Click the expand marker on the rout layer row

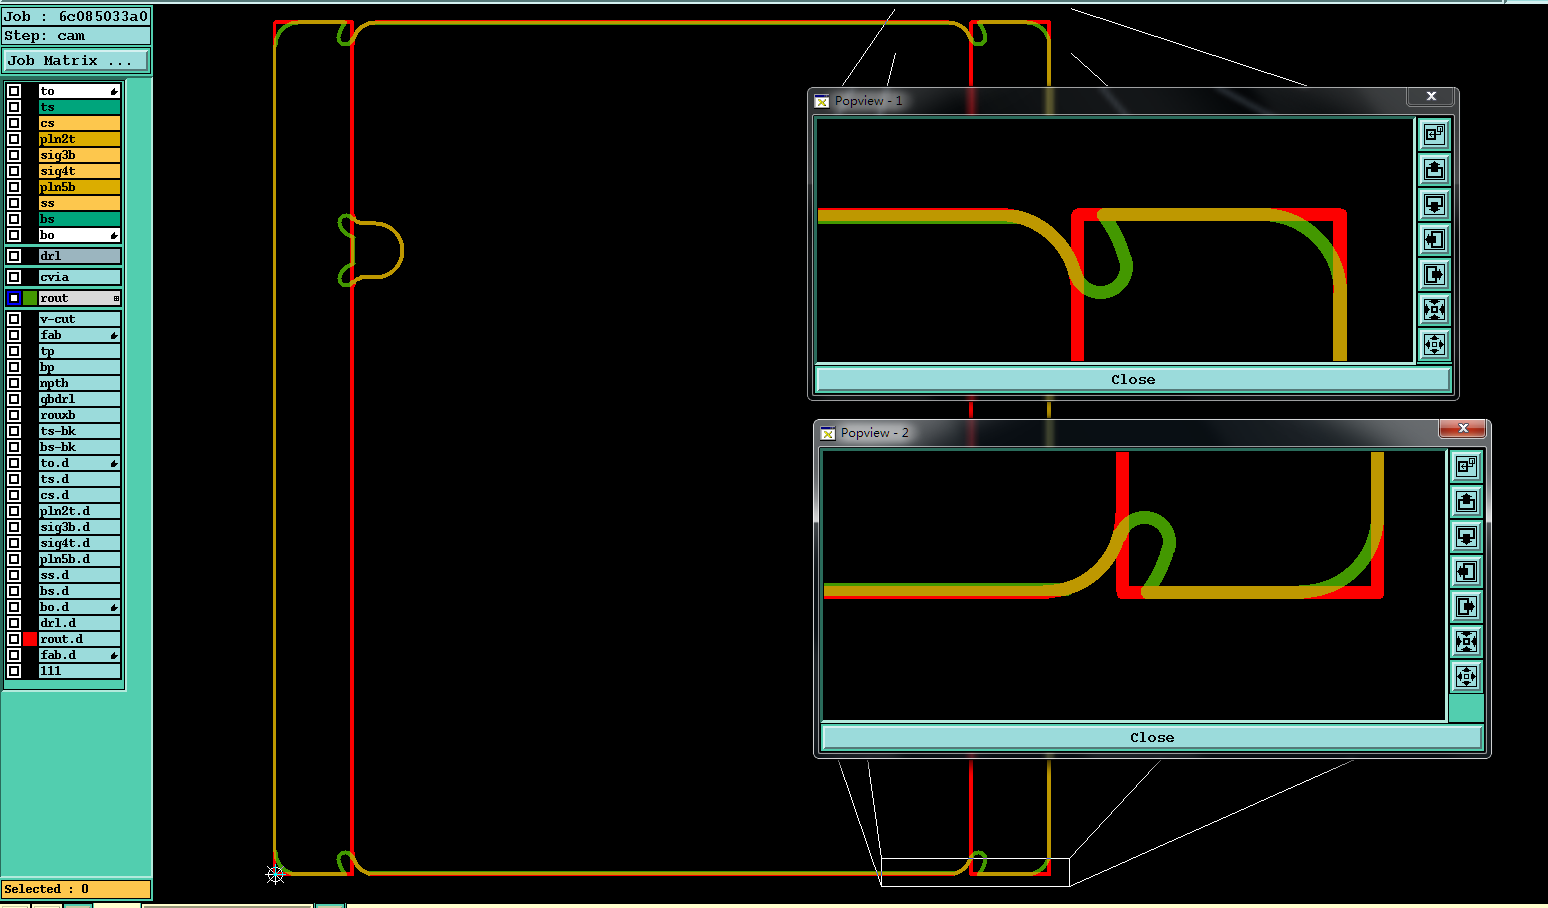click(116, 298)
